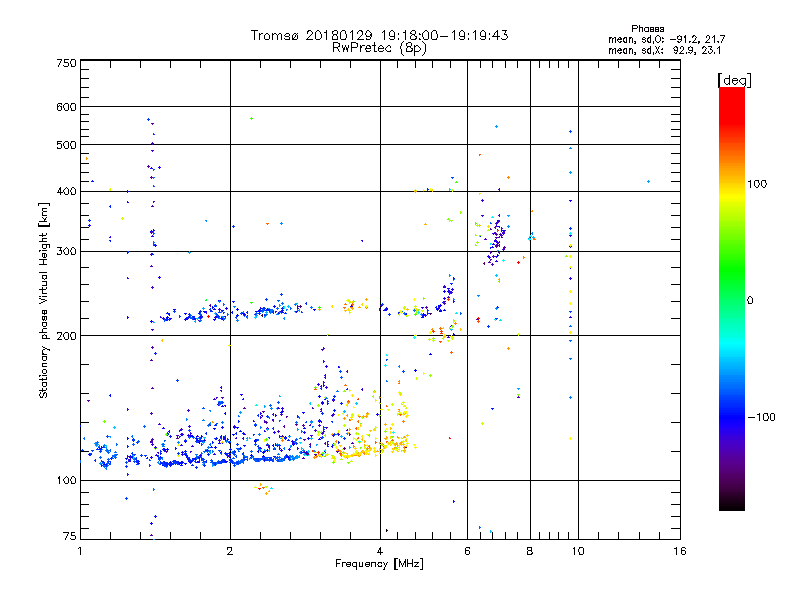Click the isolated blue point near 14 MHz, 420 km
Screen dimensions: 800x600
click(648, 181)
